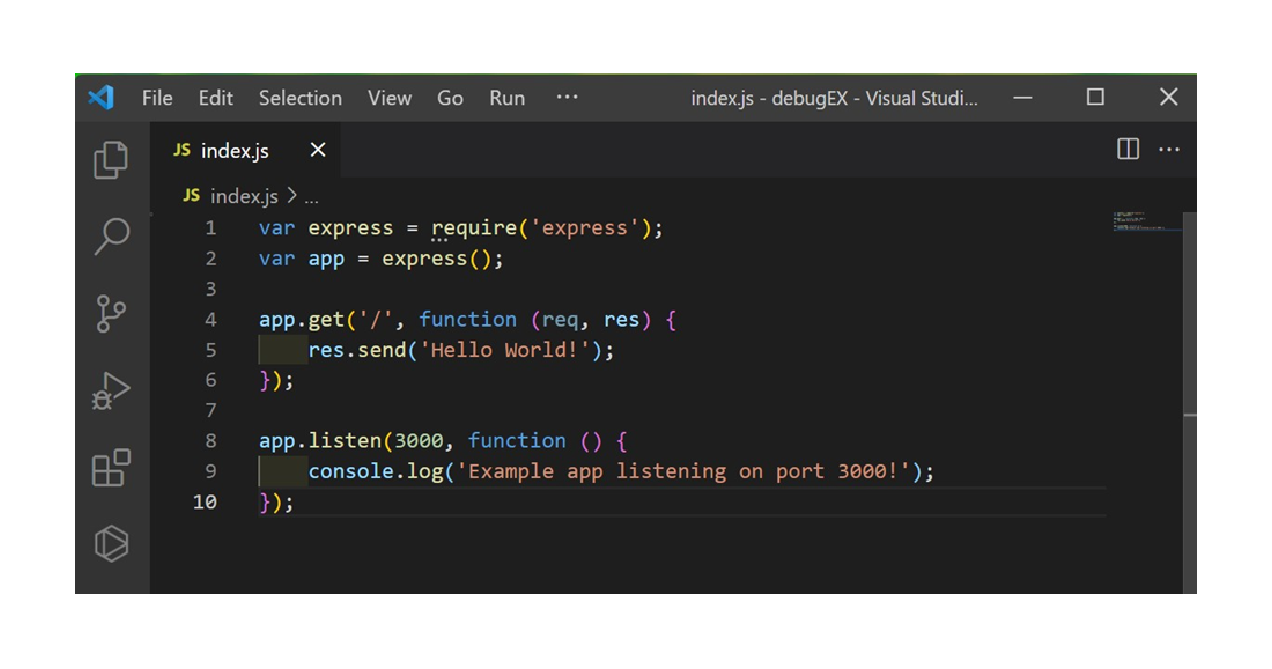Open the editor More Actions ellipsis menu

pyautogui.click(x=1169, y=148)
